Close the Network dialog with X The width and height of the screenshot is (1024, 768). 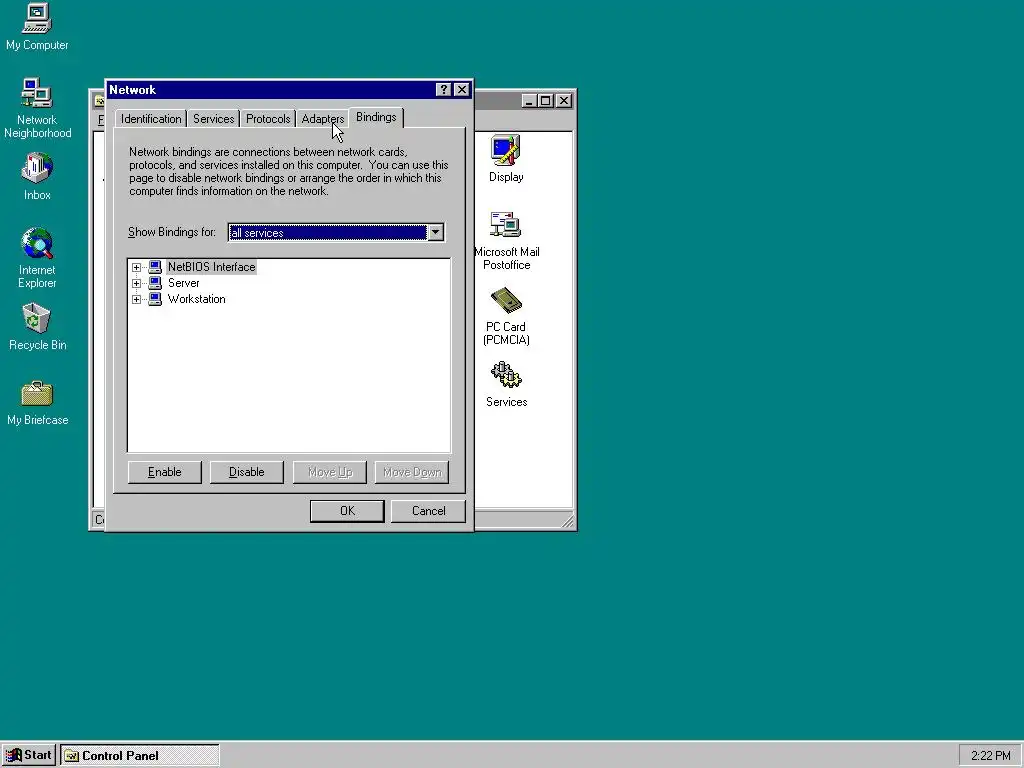click(x=462, y=89)
